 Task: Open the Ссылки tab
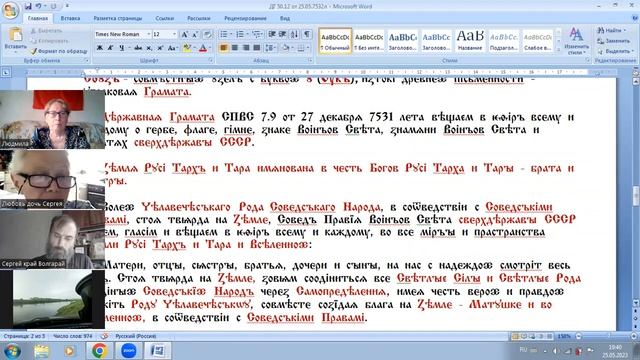pos(164,18)
